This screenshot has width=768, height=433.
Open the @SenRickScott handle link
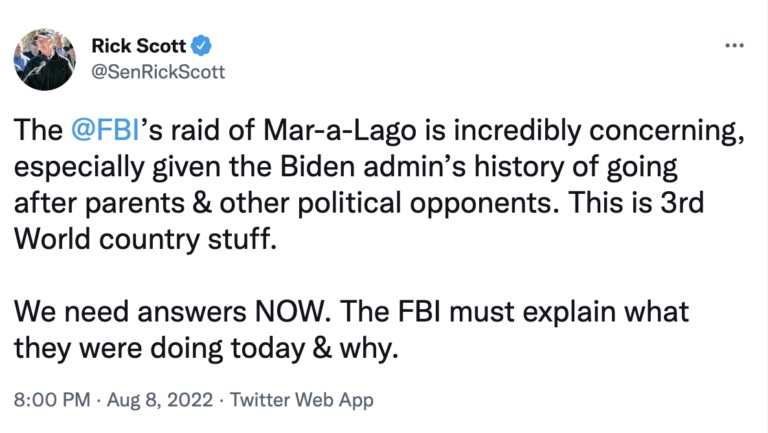click(158, 72)
